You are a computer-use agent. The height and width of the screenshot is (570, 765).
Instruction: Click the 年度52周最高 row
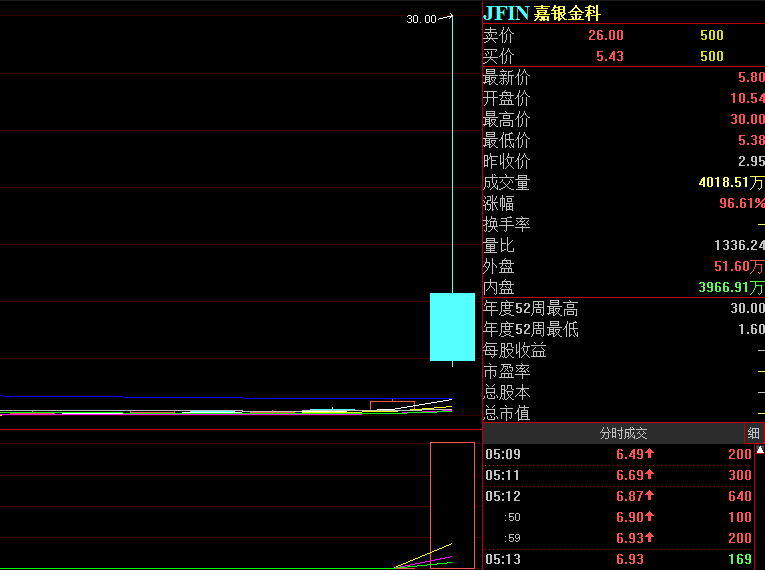click(624, 308)
